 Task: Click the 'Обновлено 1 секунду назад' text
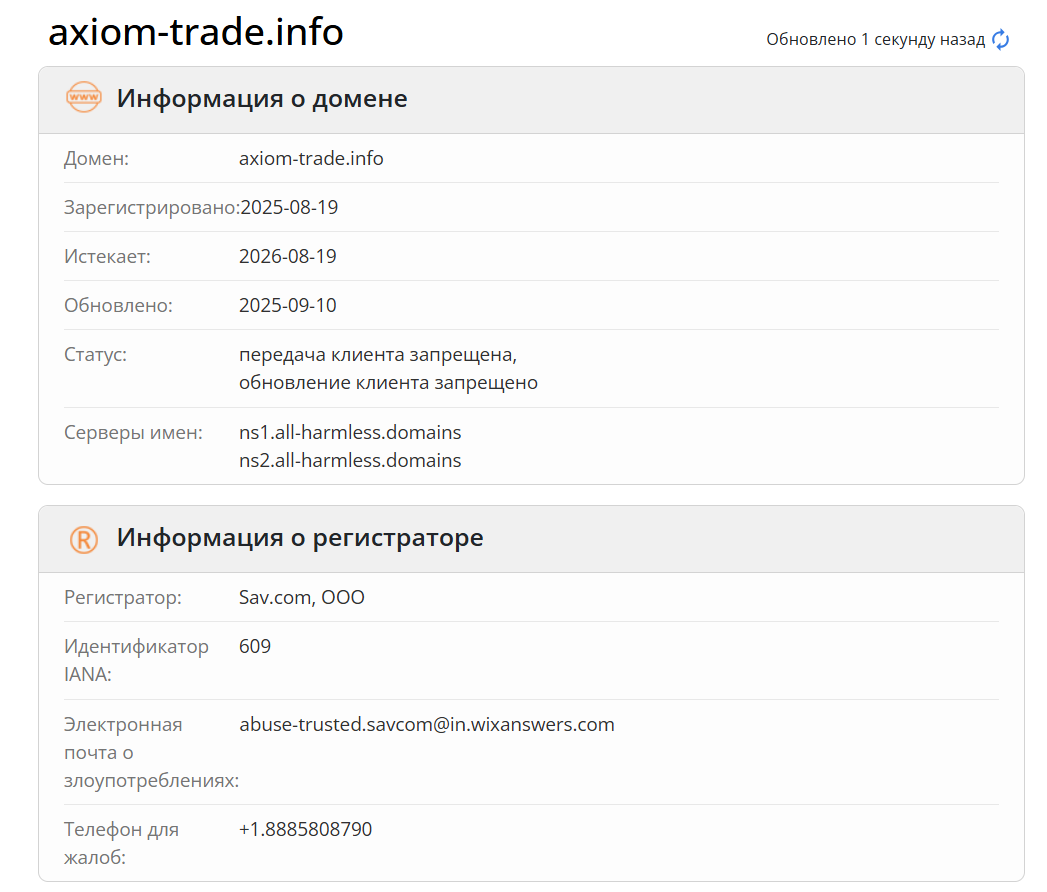point(875,40)
